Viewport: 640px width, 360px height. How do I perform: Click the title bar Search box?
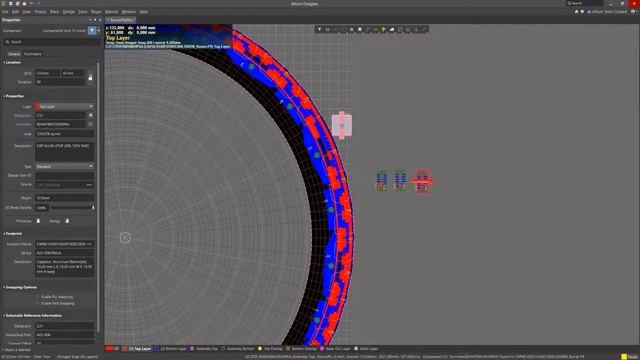[584, 3]
